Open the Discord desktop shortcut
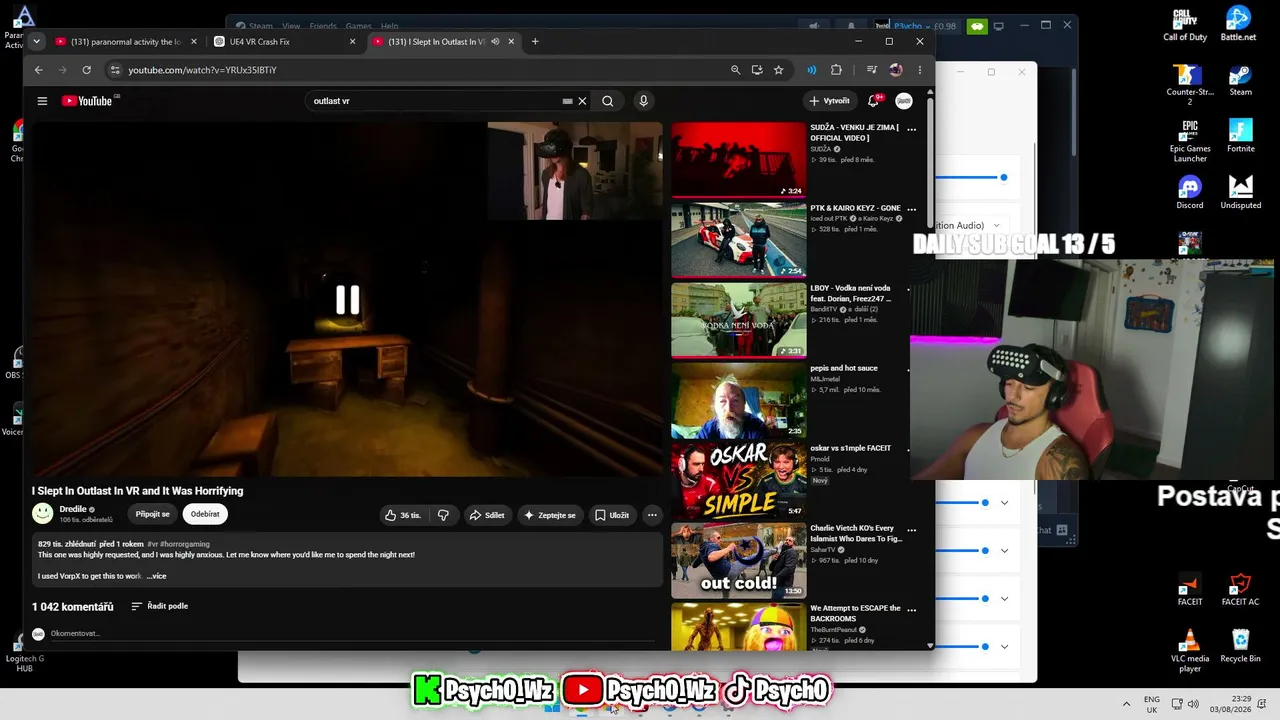The height and width of the screenshot is (720, 1280). 1190,193
